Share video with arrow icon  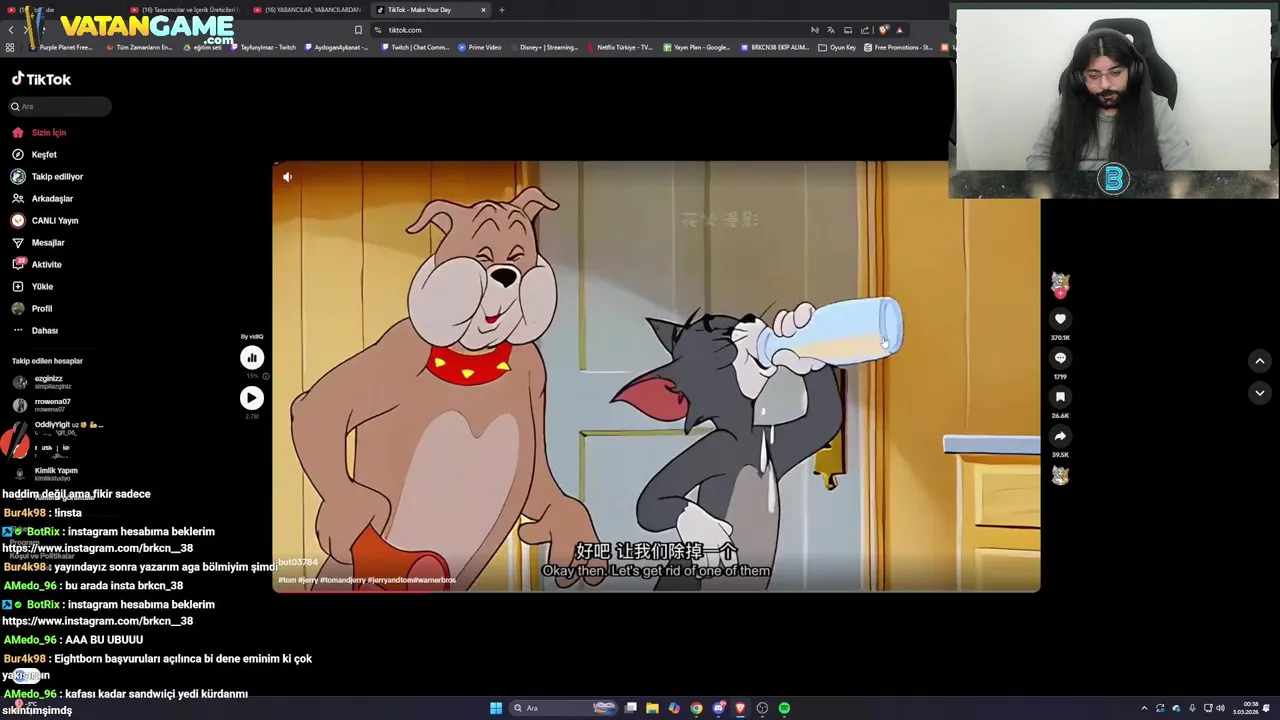tap(1060, 436)
